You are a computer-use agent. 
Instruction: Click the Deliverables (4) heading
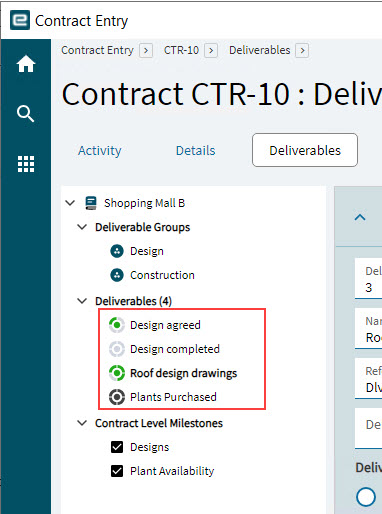pos(133,301)
